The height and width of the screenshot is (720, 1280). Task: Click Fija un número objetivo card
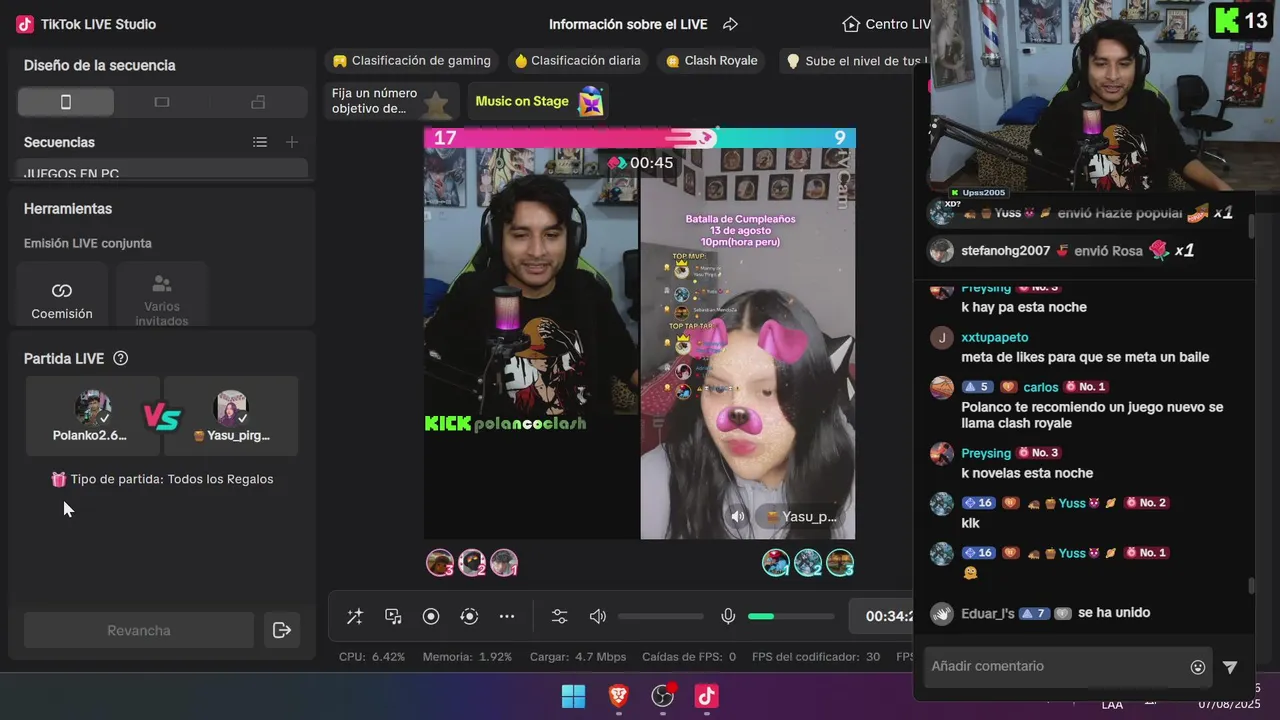click(x=391, y=101)
